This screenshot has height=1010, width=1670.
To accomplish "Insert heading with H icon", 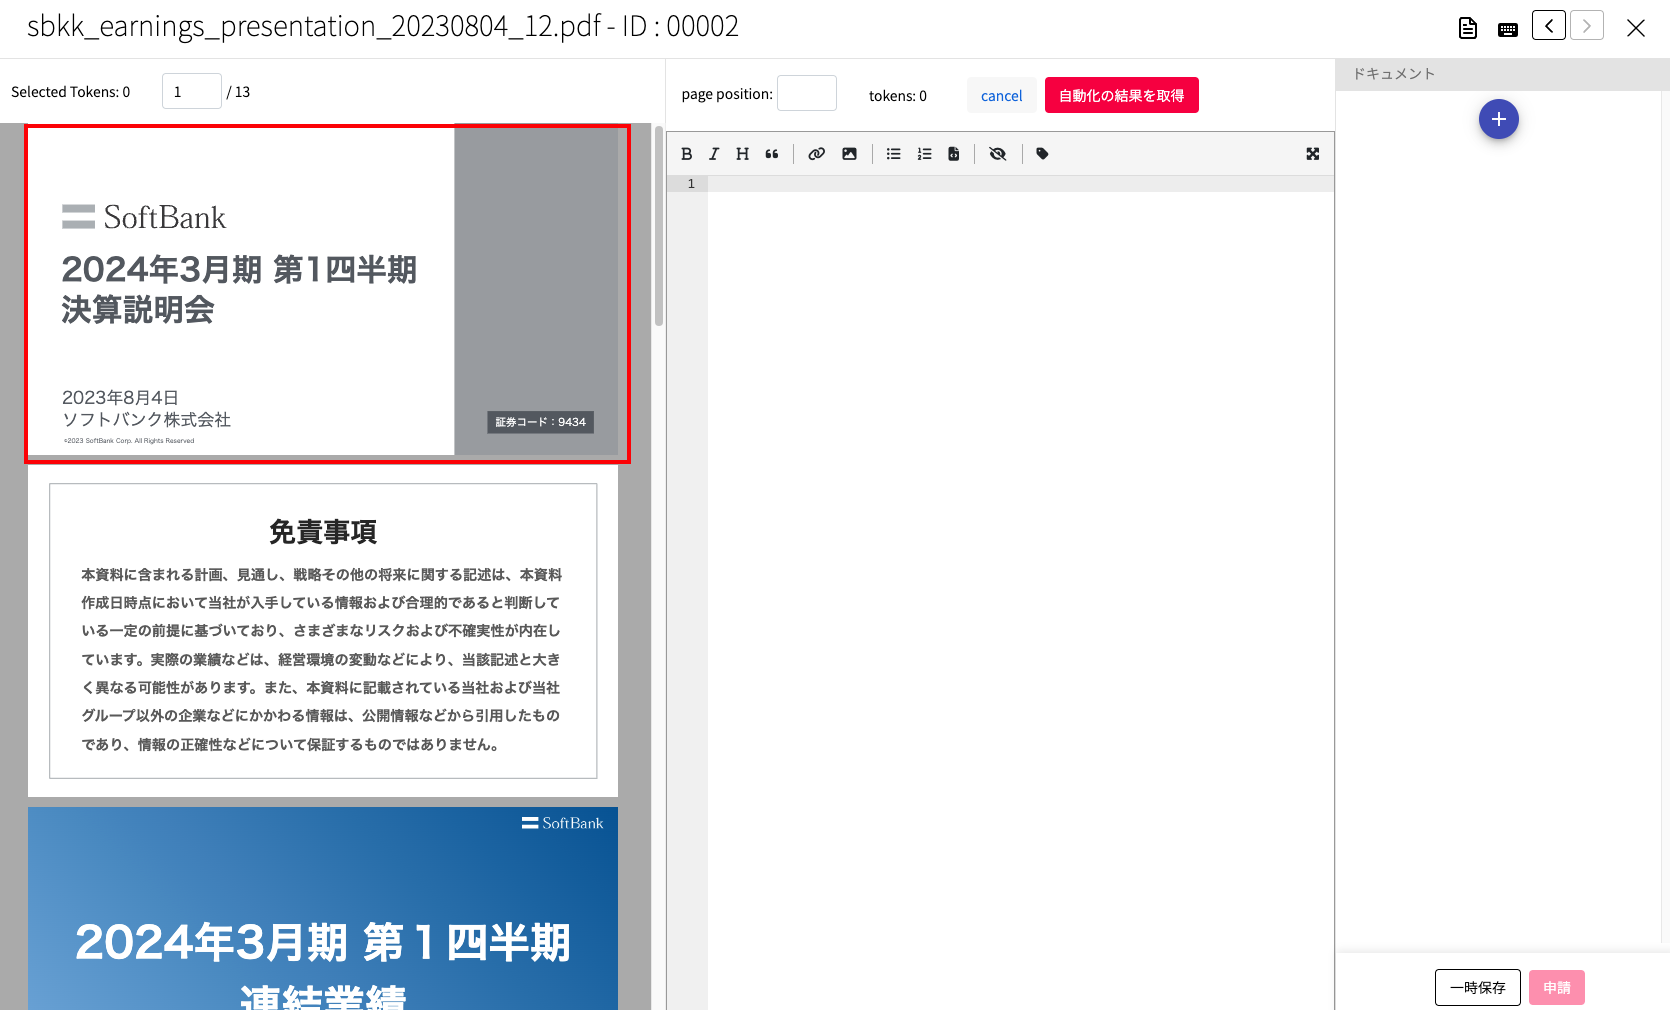I will point(742,154).
